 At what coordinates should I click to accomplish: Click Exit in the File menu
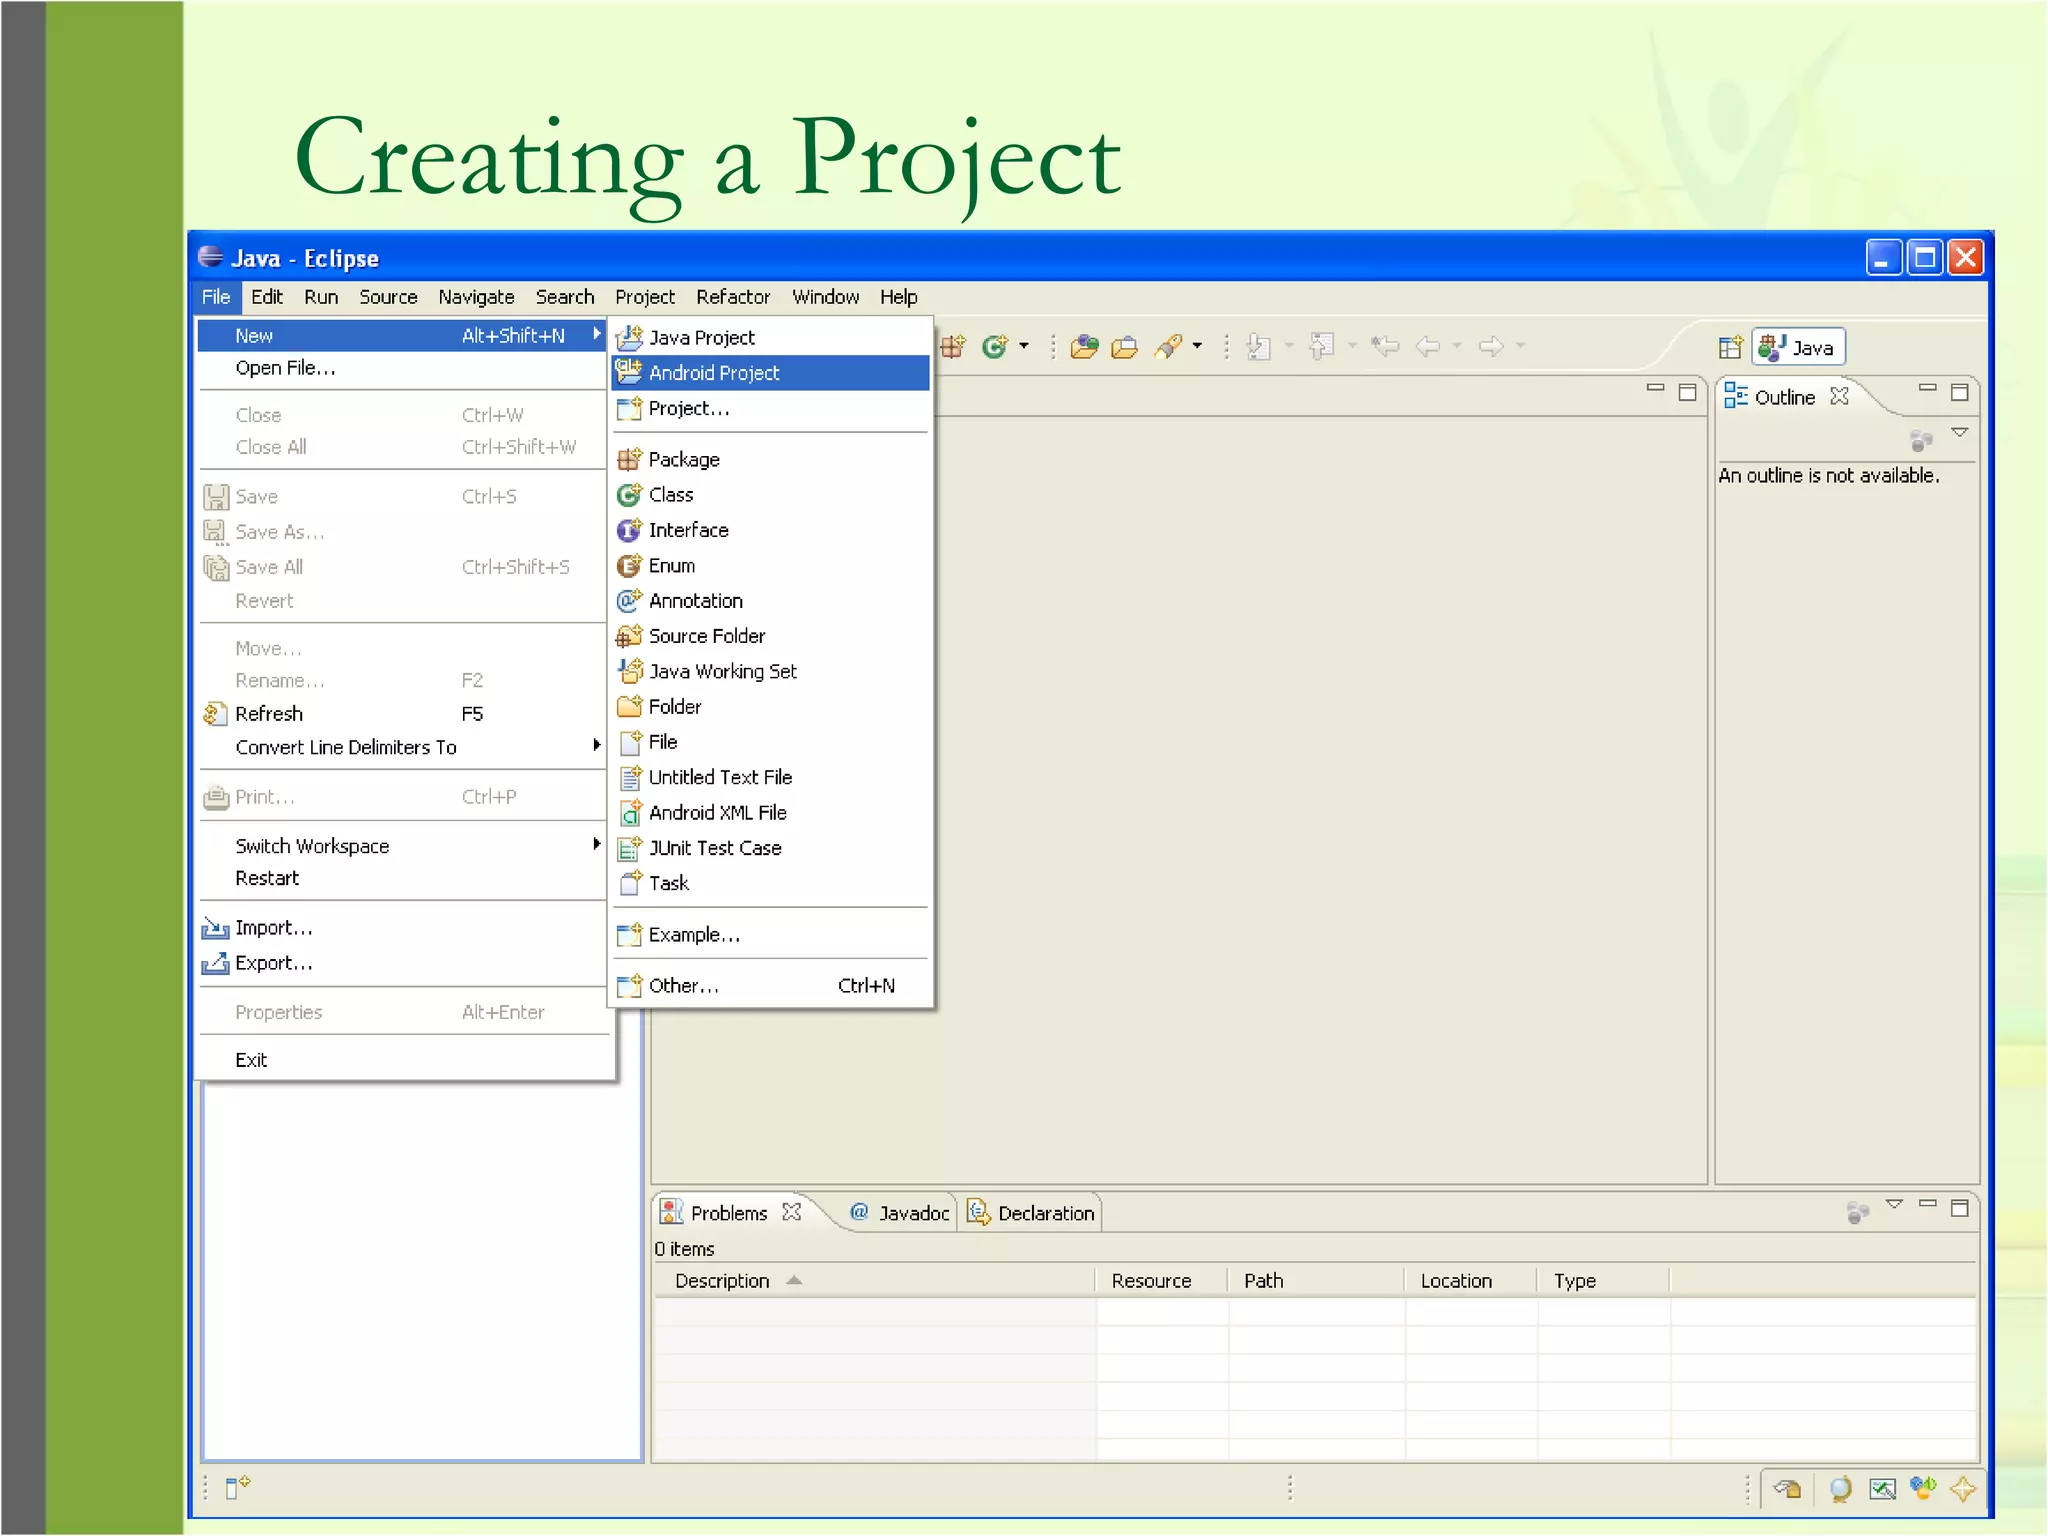[402, 1060]
